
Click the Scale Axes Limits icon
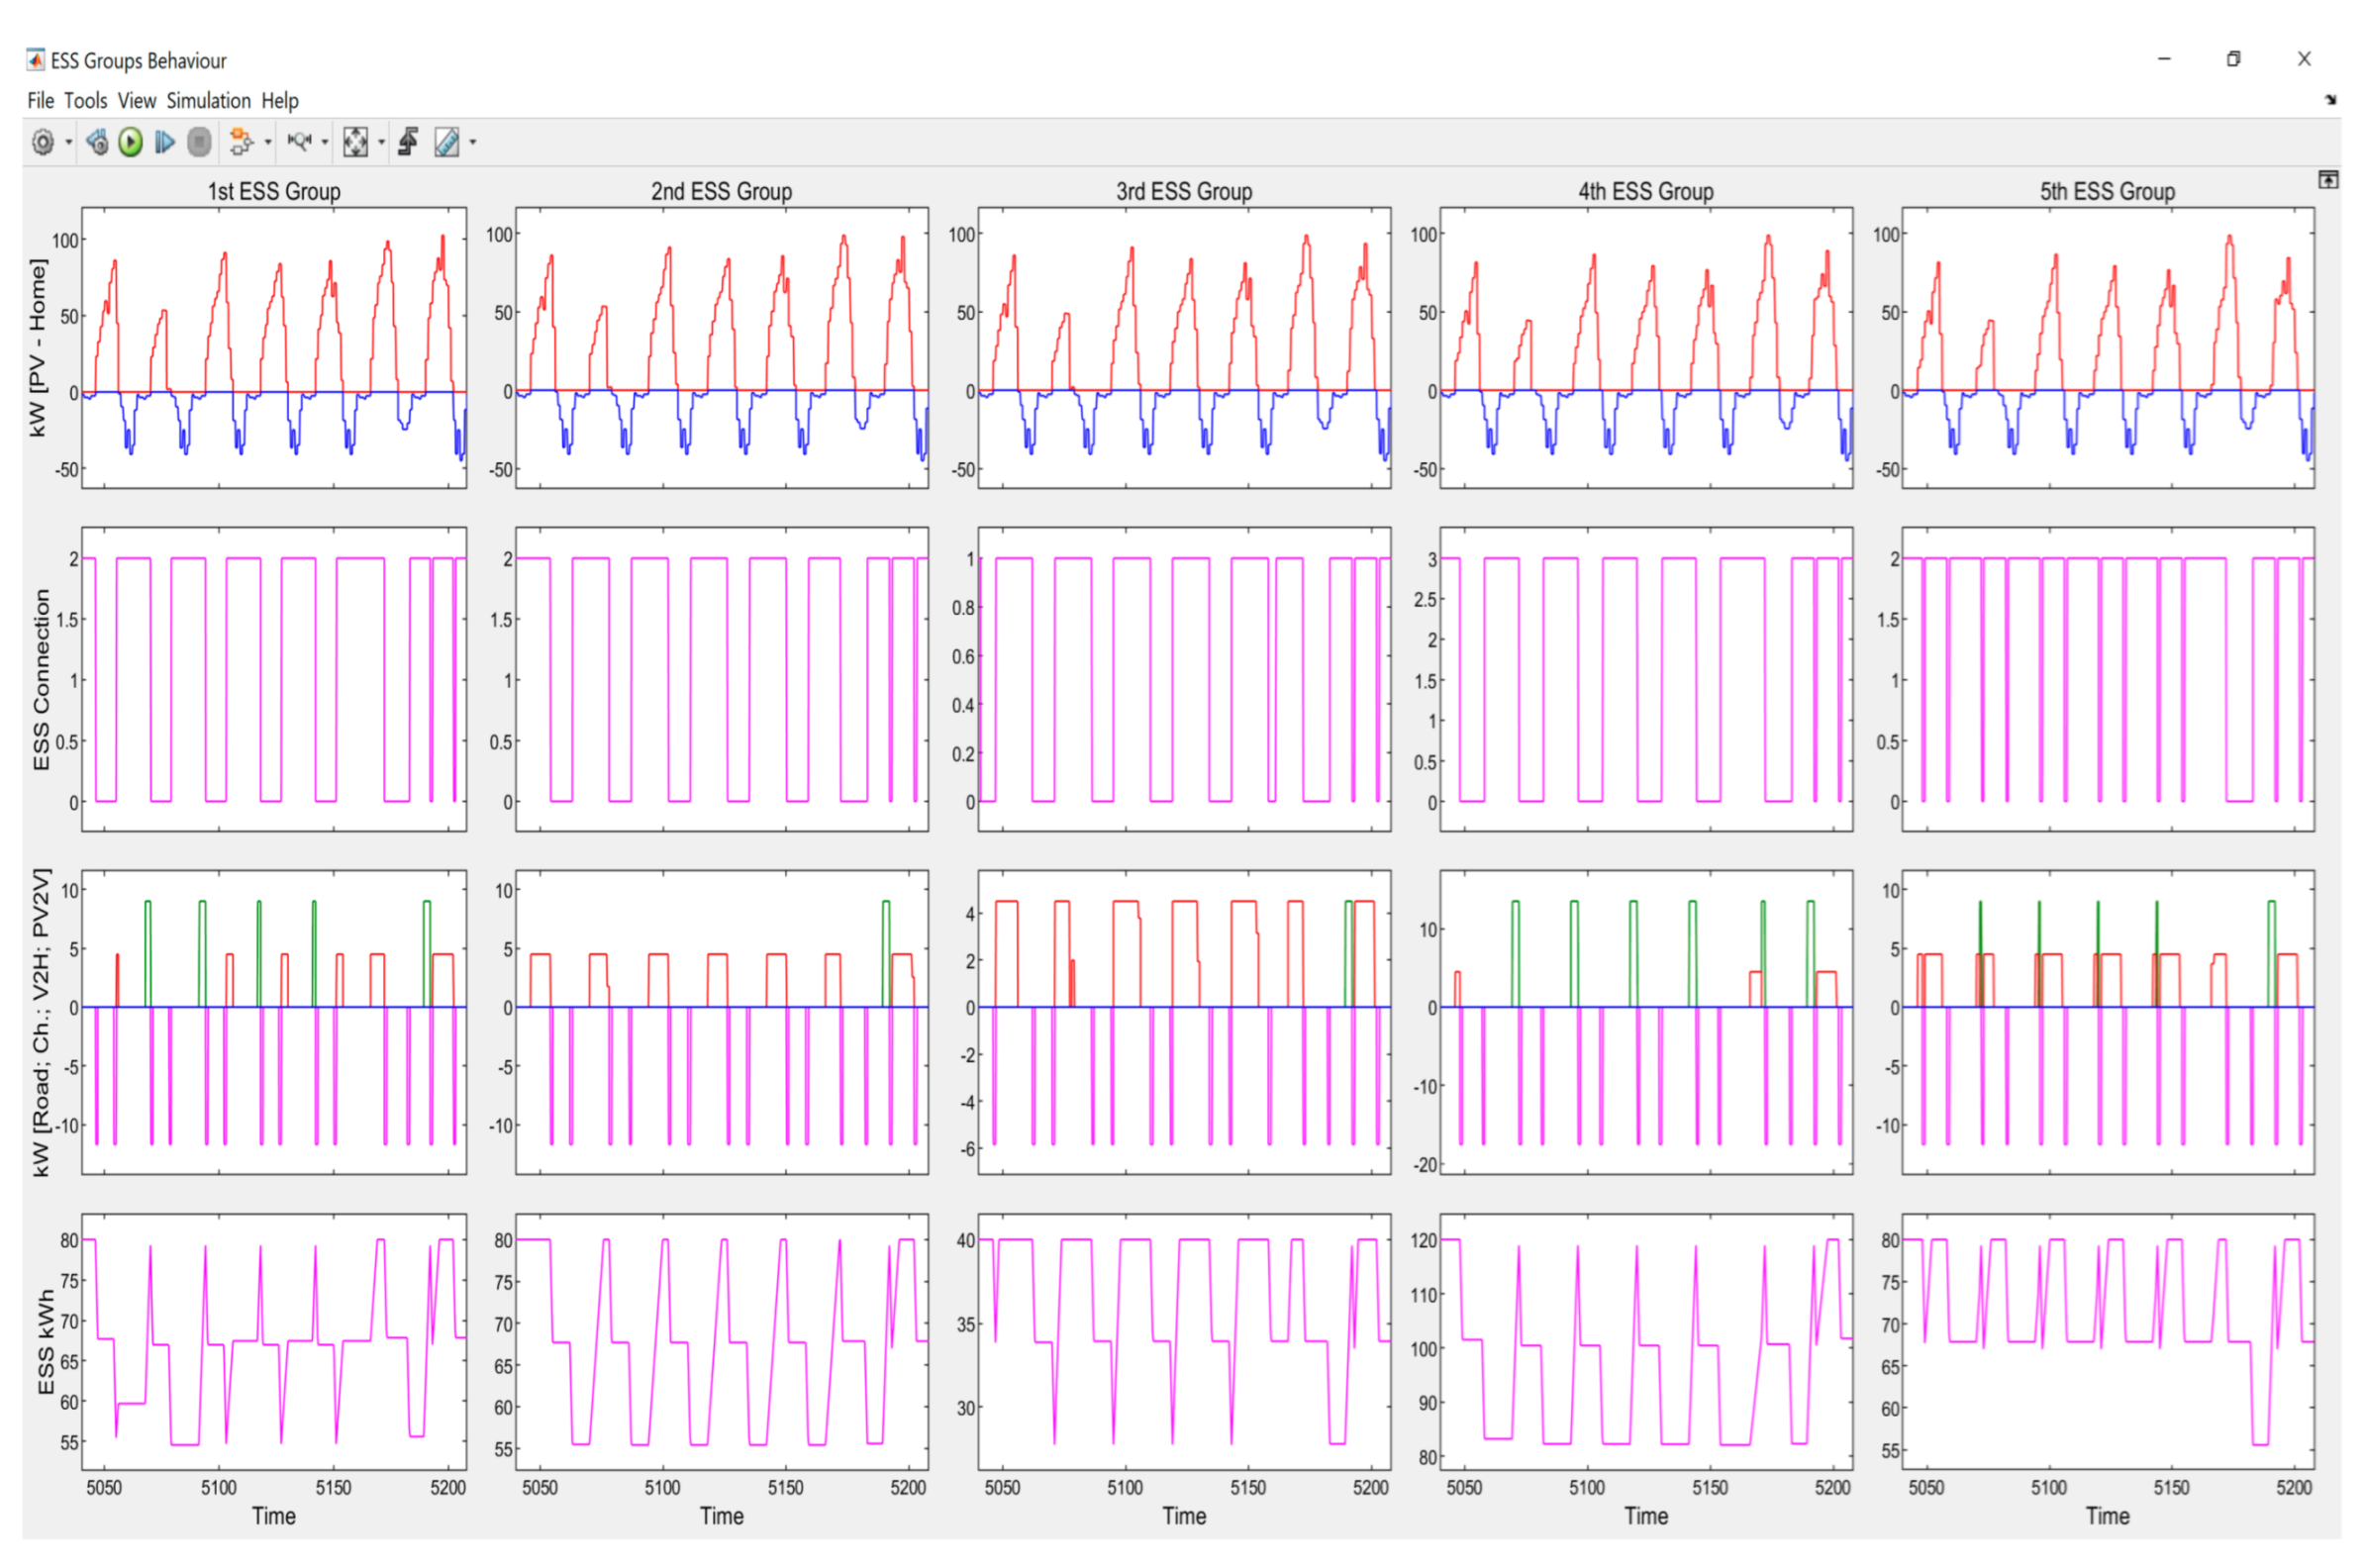pos(355,142)
